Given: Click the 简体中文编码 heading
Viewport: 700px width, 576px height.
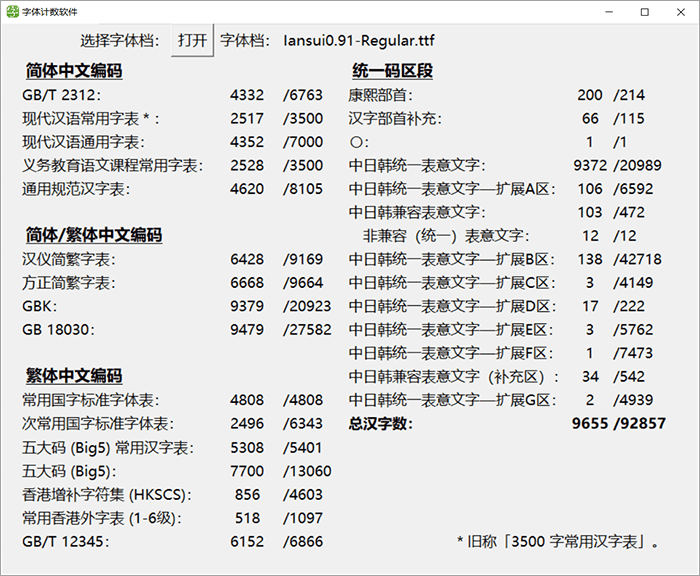Looking at the screenshot, I should 74,71.
